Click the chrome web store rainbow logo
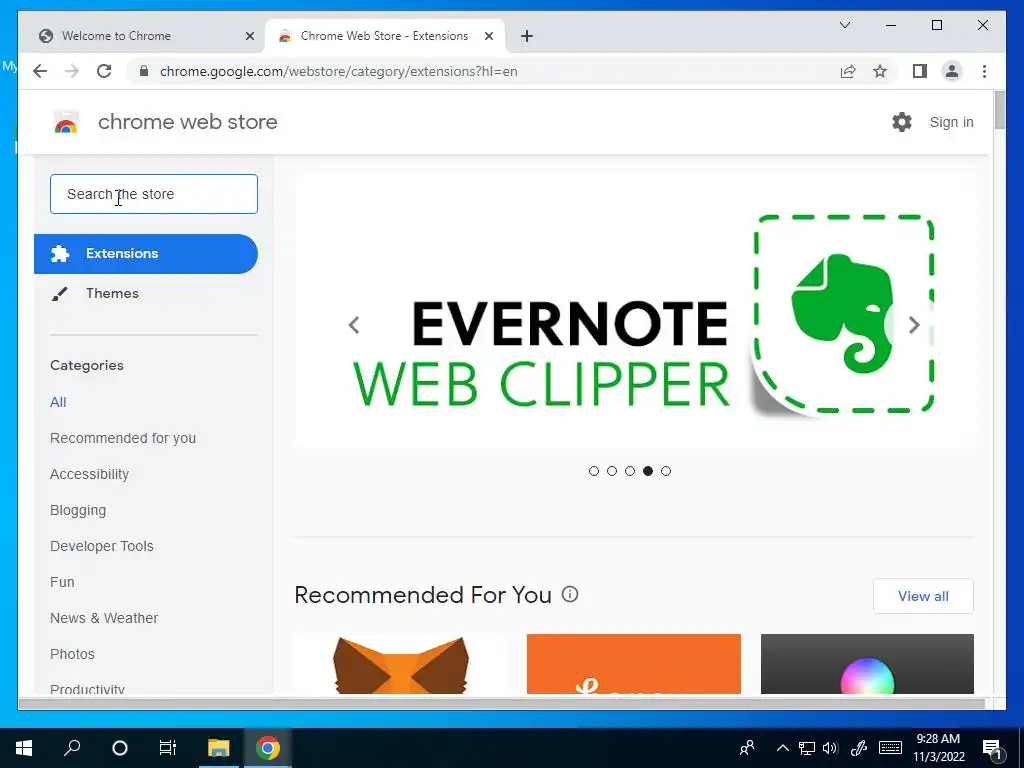The height and width of the screenshot is (768, 1024). click(66, 122)
